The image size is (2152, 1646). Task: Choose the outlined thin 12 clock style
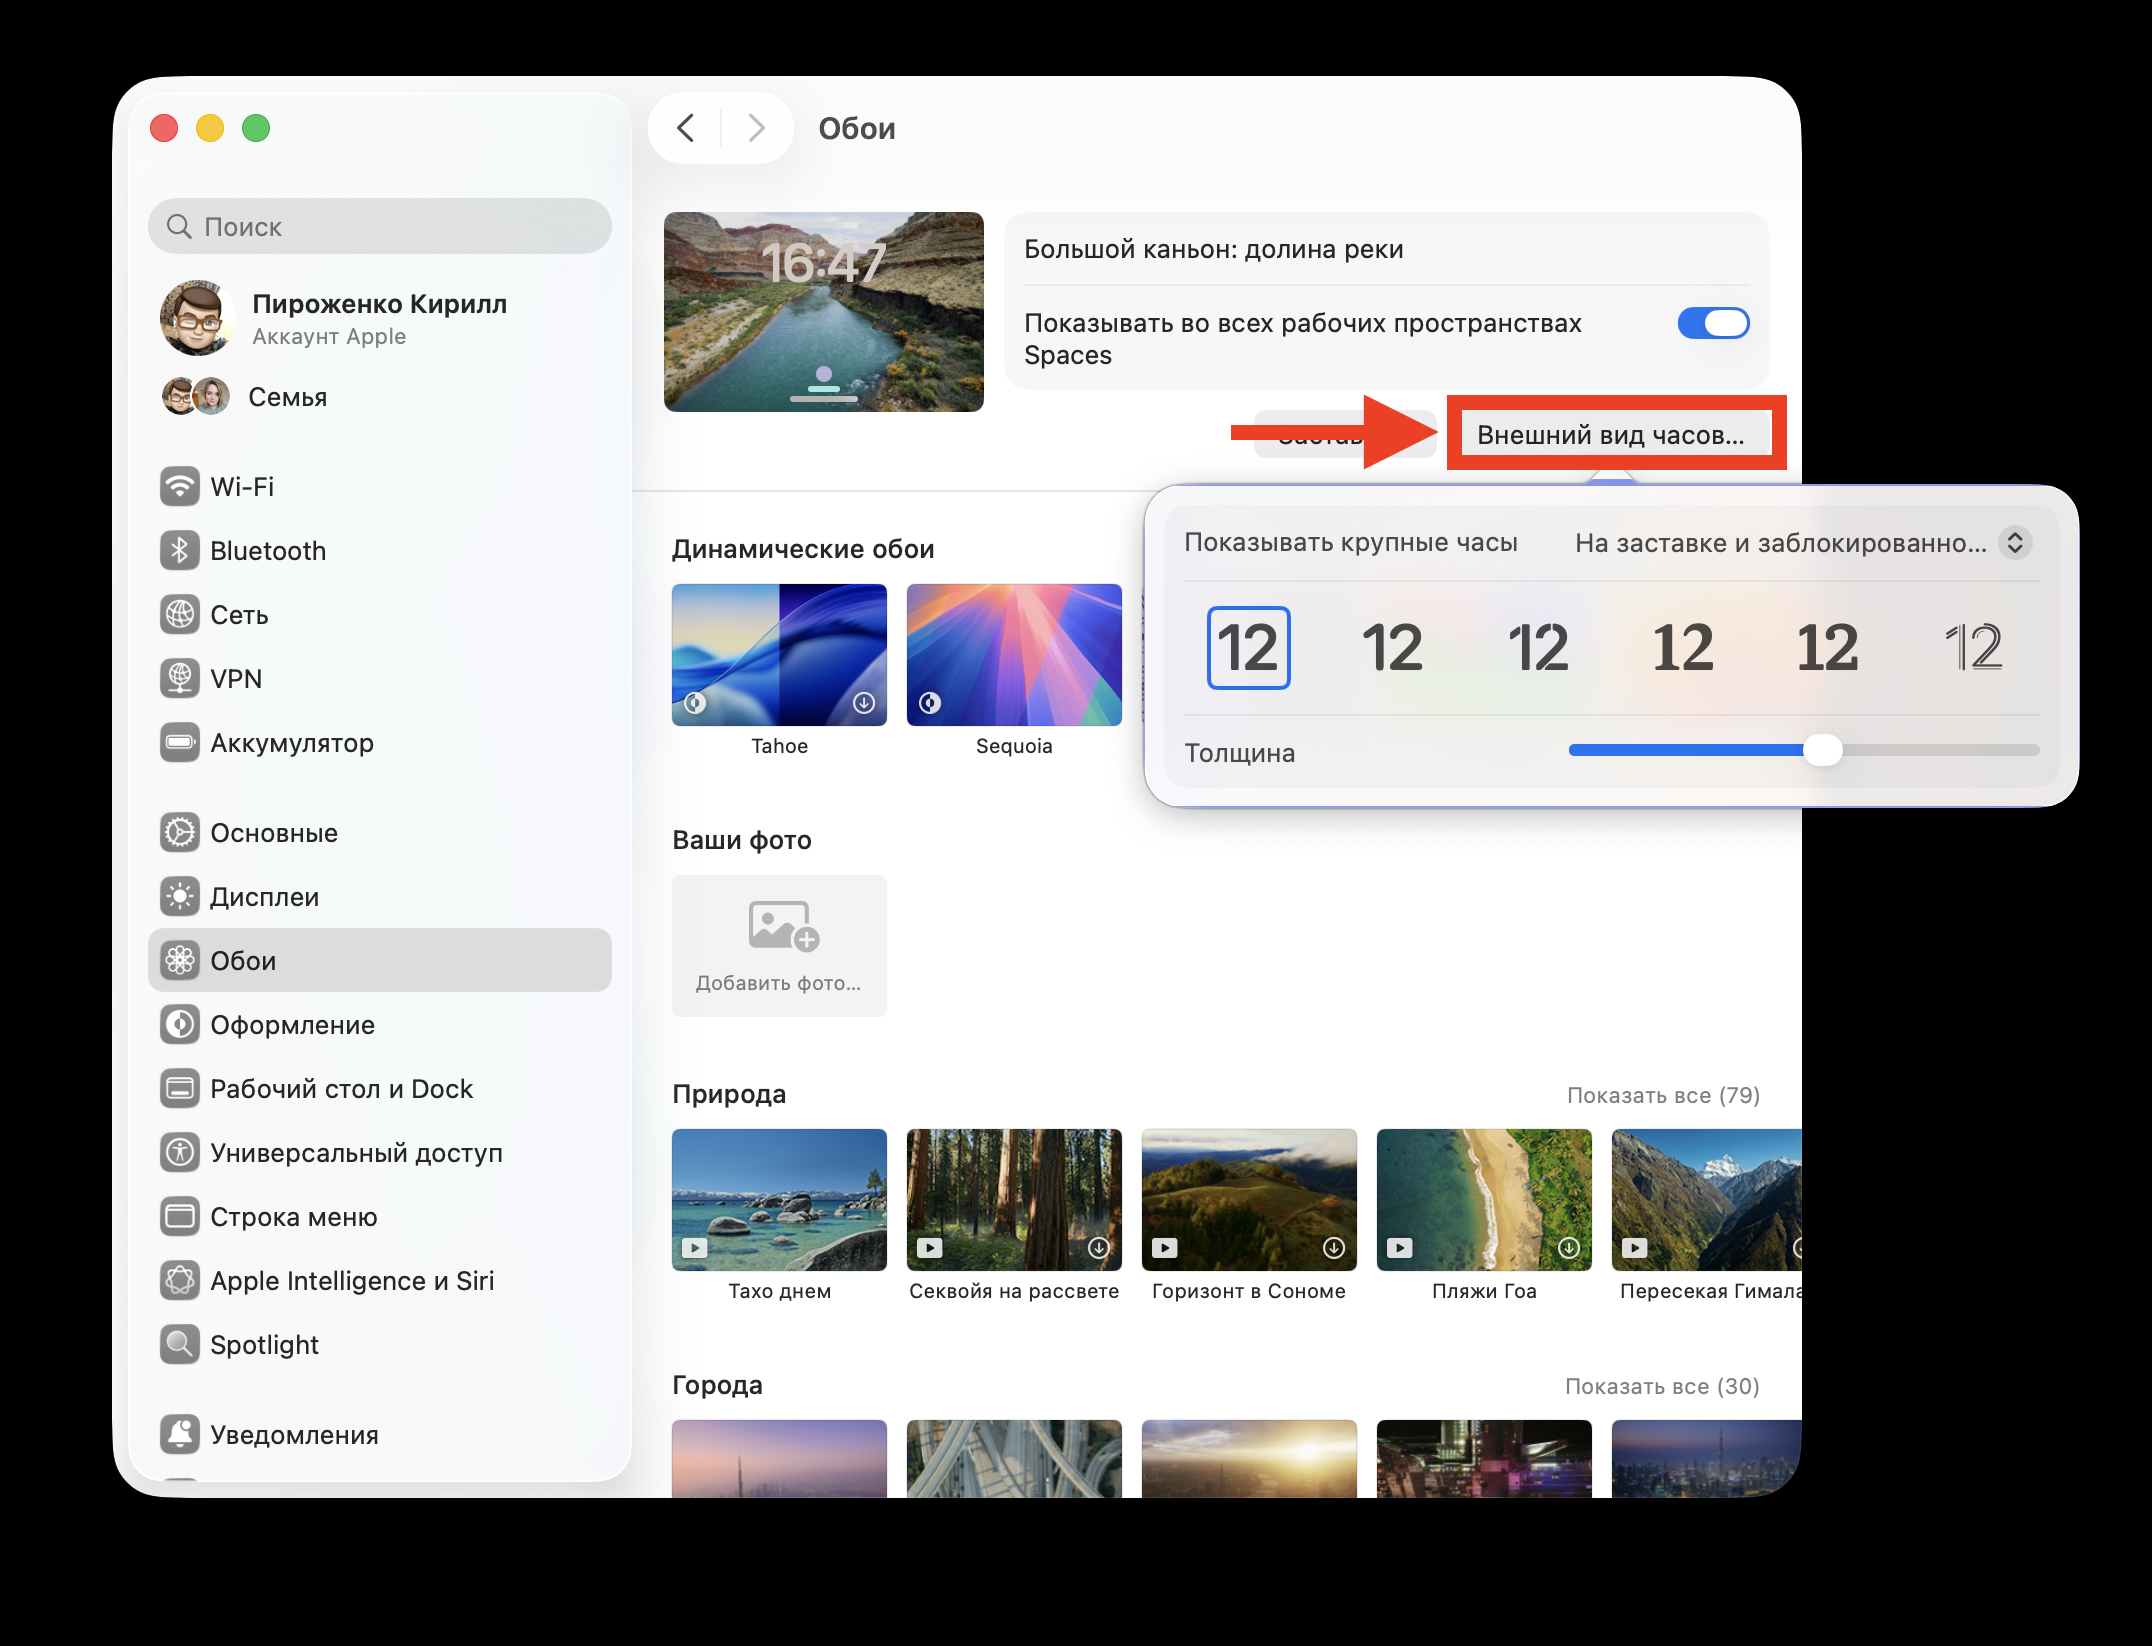(1973, 648)
